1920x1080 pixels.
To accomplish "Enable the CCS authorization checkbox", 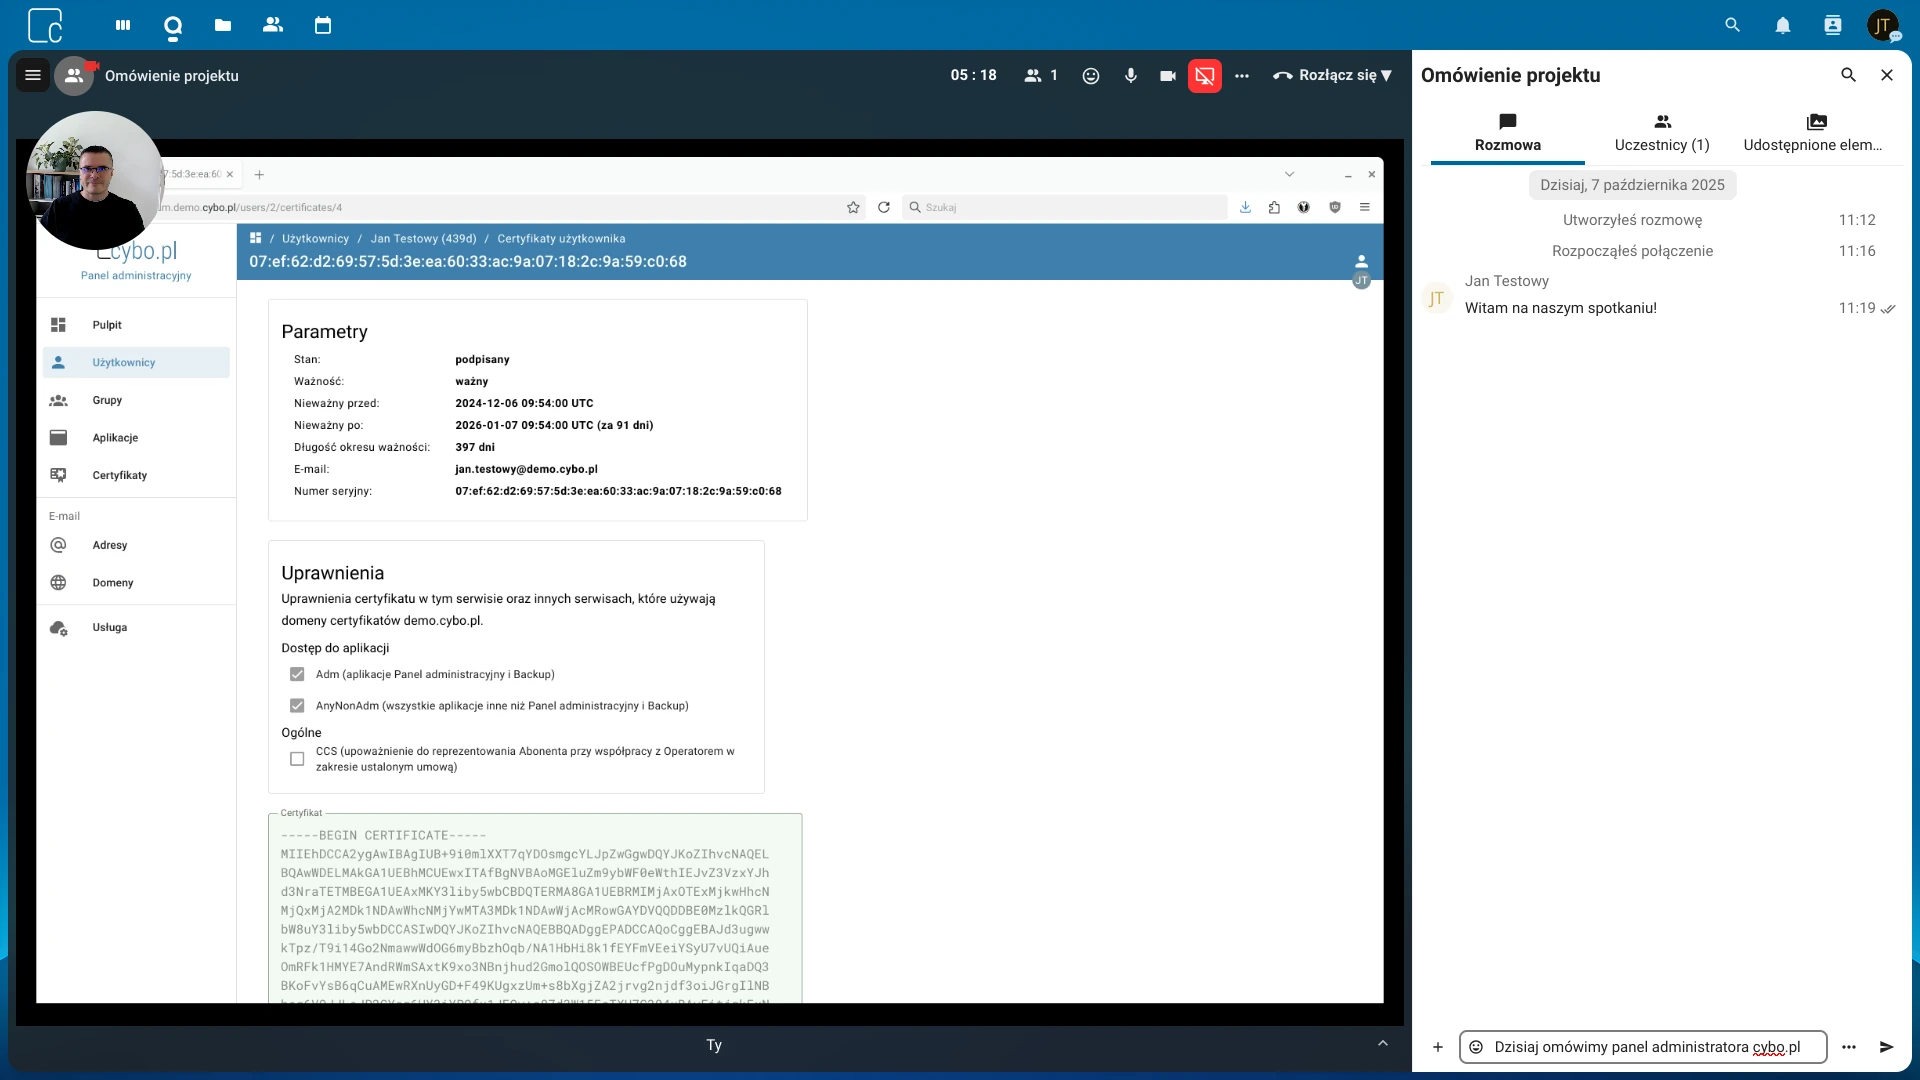I will click(297, 759).
